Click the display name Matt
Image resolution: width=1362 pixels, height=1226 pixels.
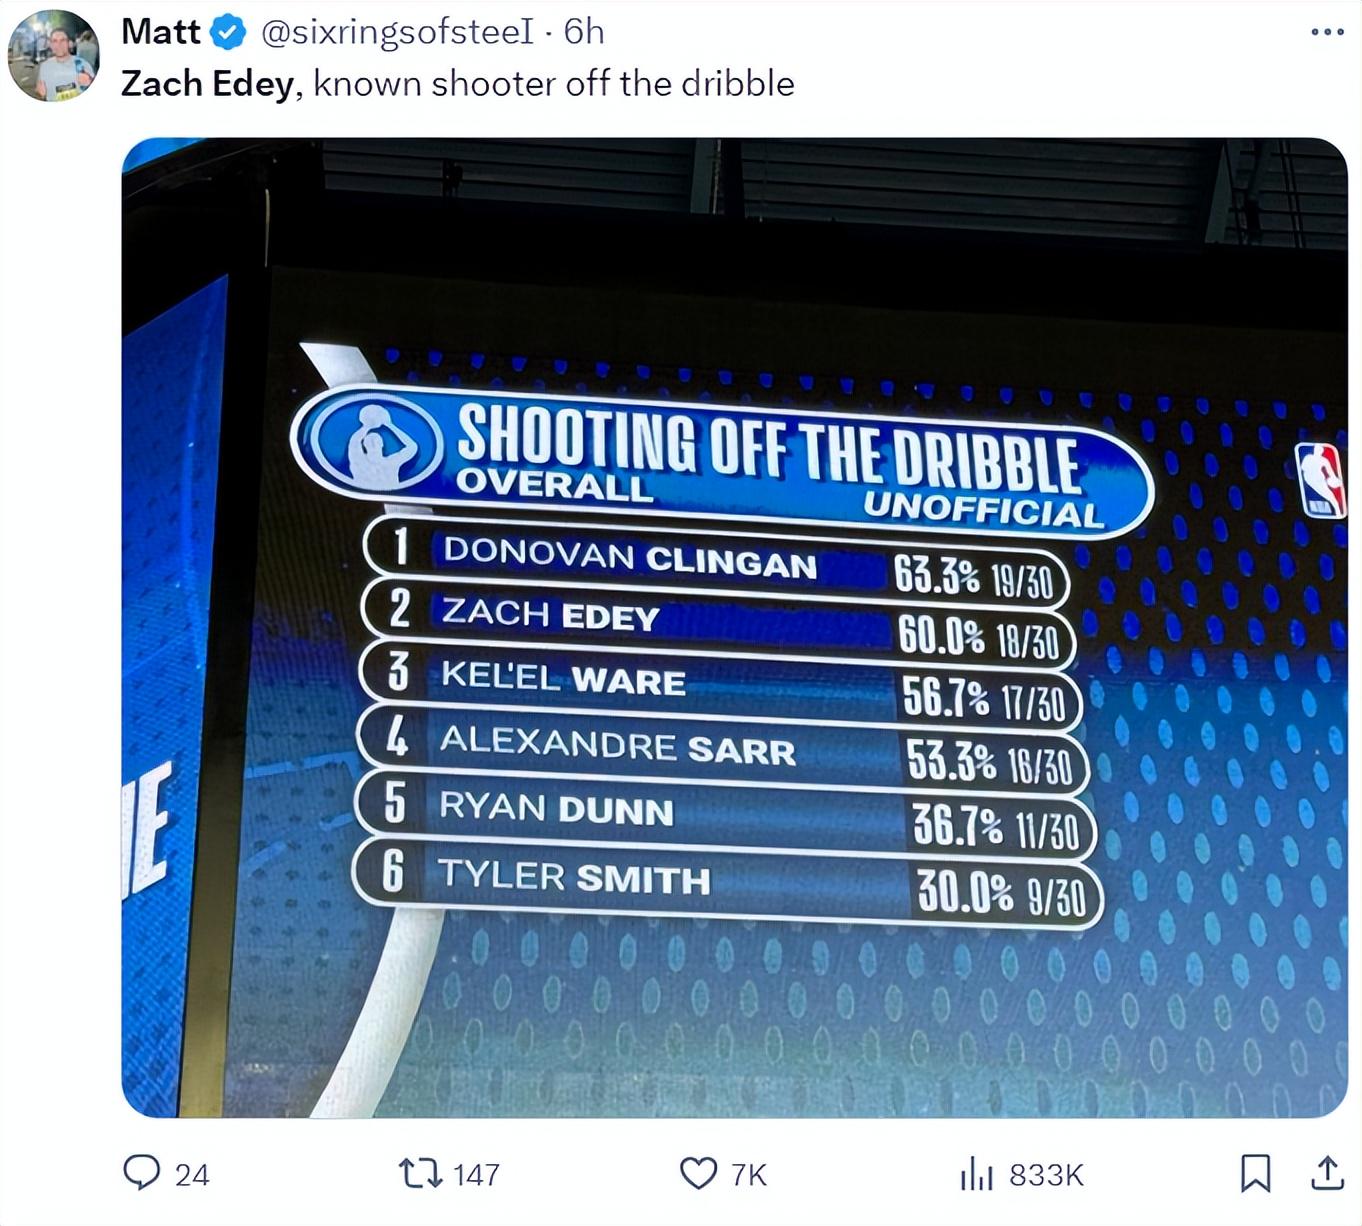(160, 32)
